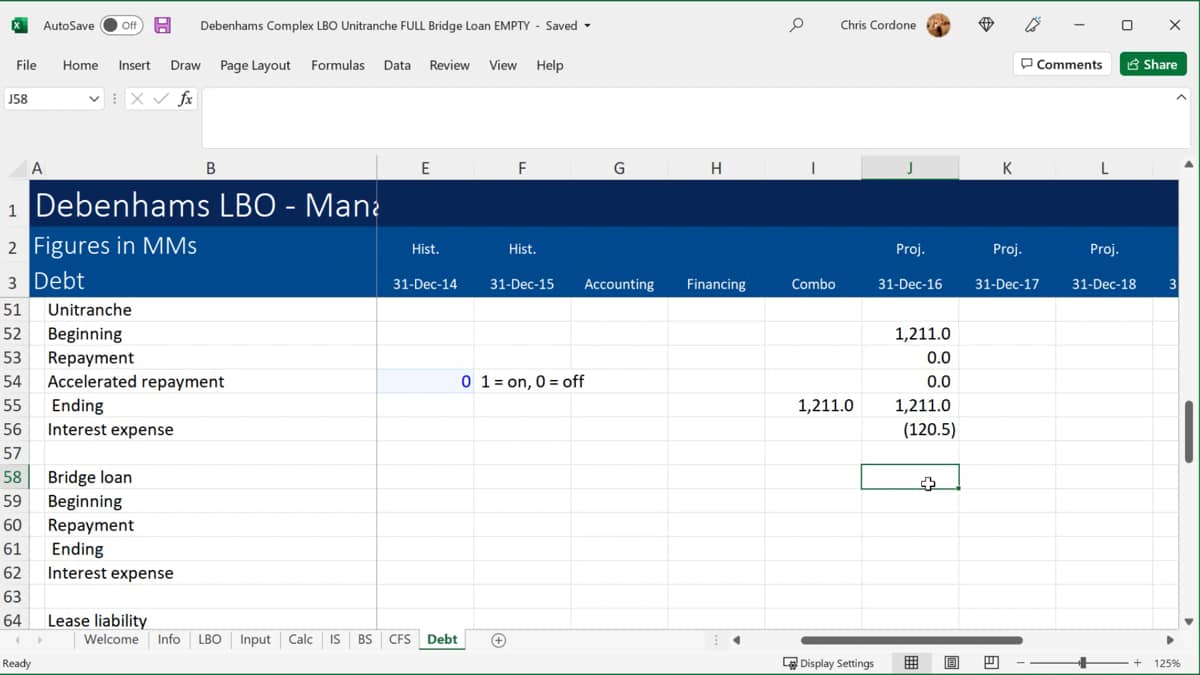Viewport: 1200px width, 675px height.
Task: Click the Combo 1,211.0 cell in row 55
Action: point(813,405)
